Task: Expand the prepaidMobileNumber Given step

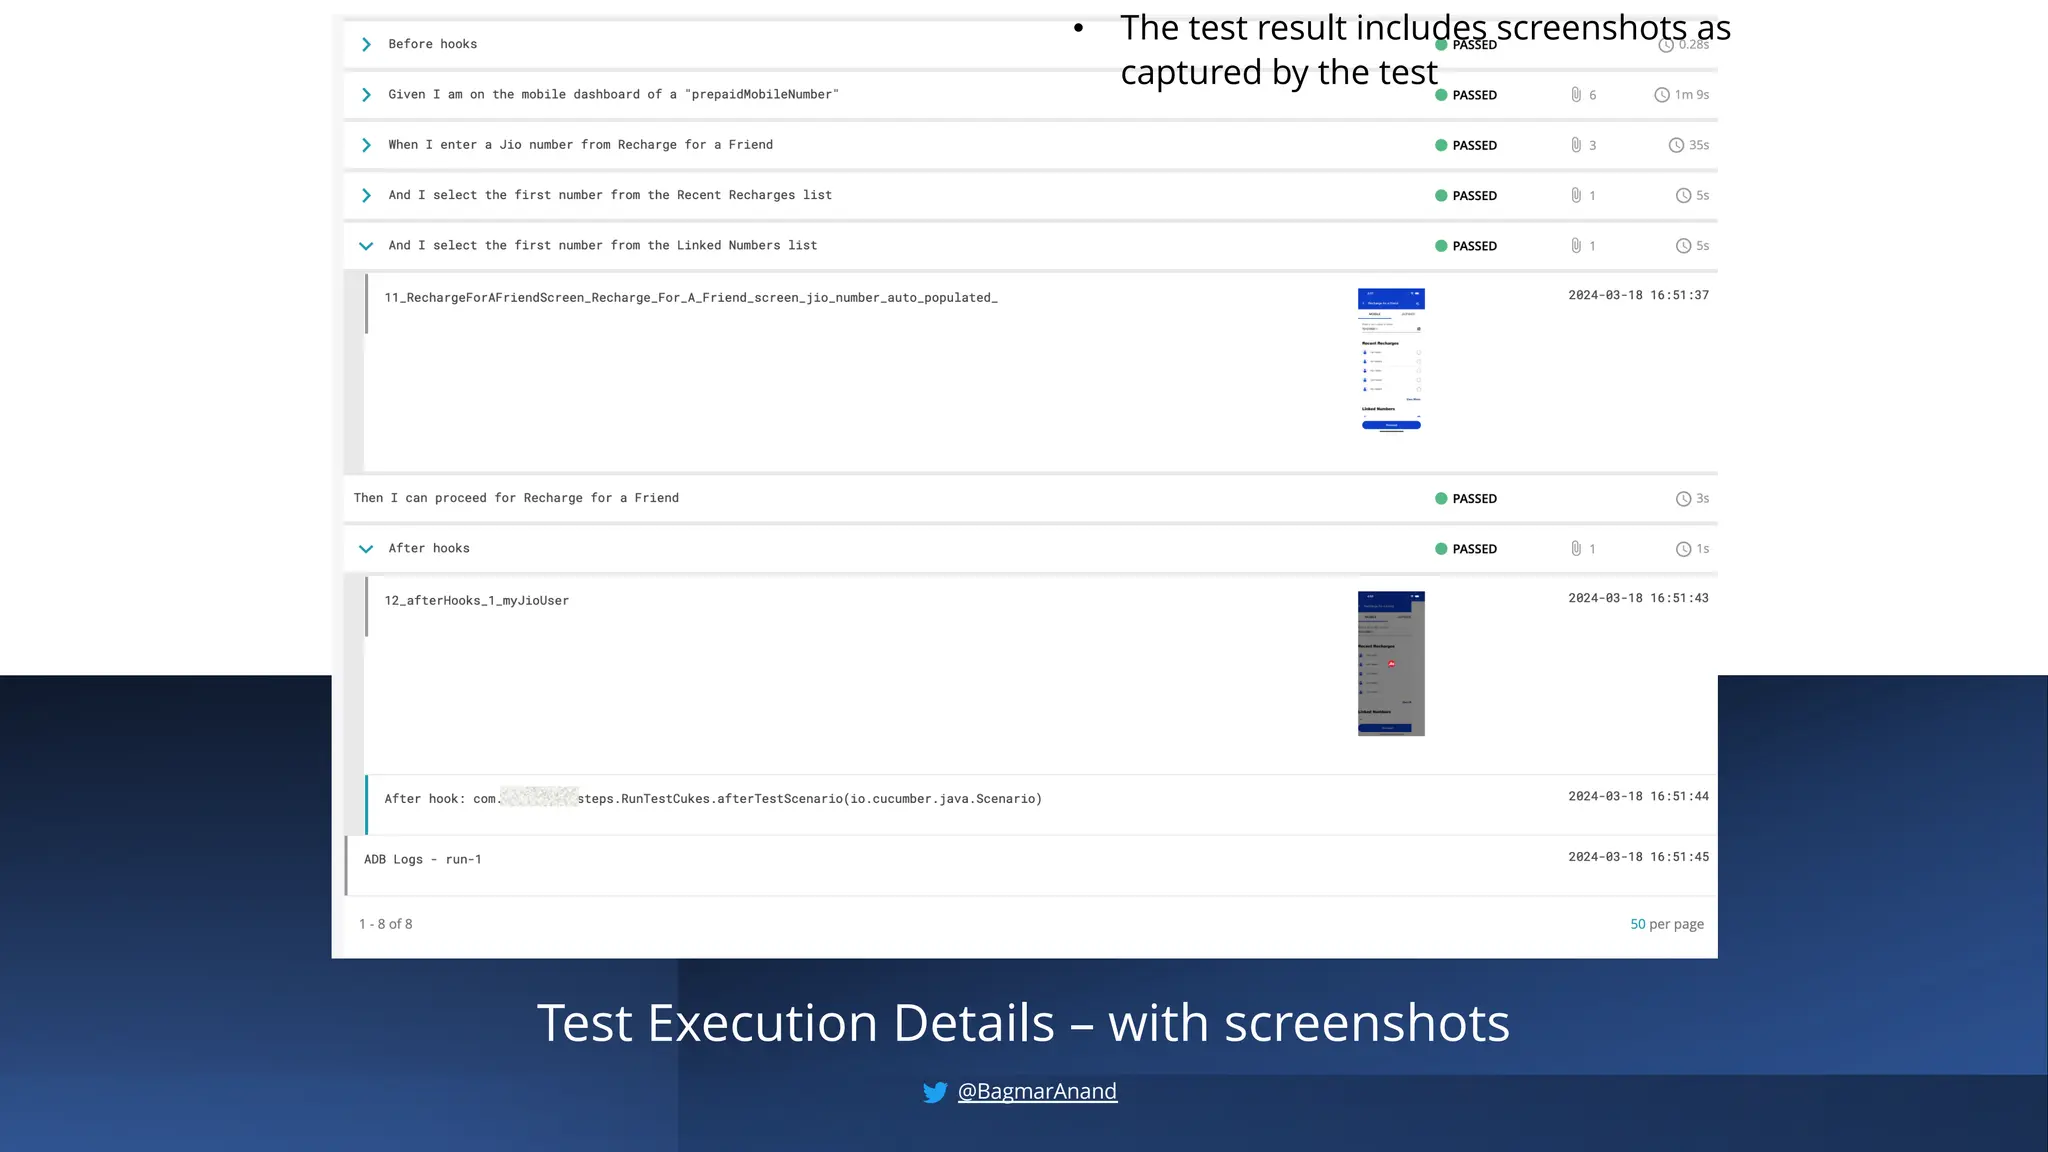Action: (366, 95)
